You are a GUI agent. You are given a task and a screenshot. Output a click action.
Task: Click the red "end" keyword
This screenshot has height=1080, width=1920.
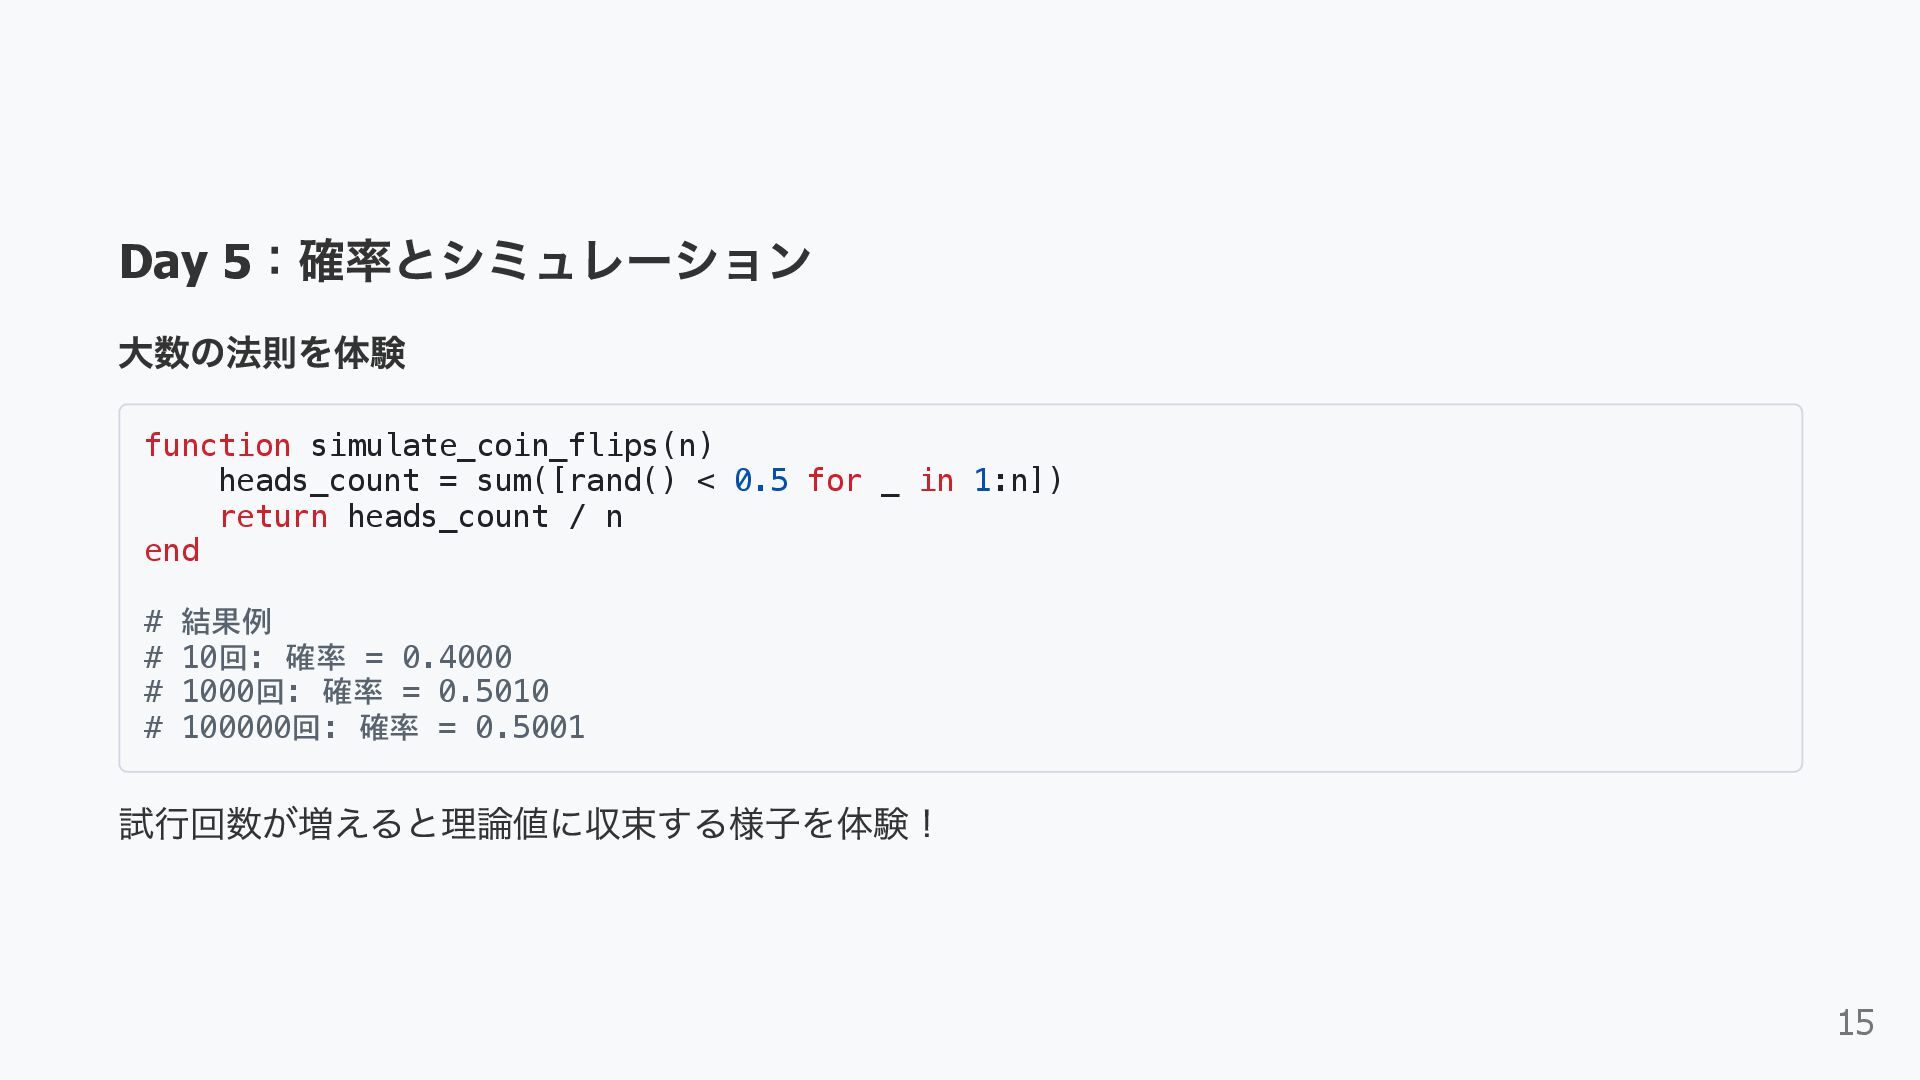172,551
